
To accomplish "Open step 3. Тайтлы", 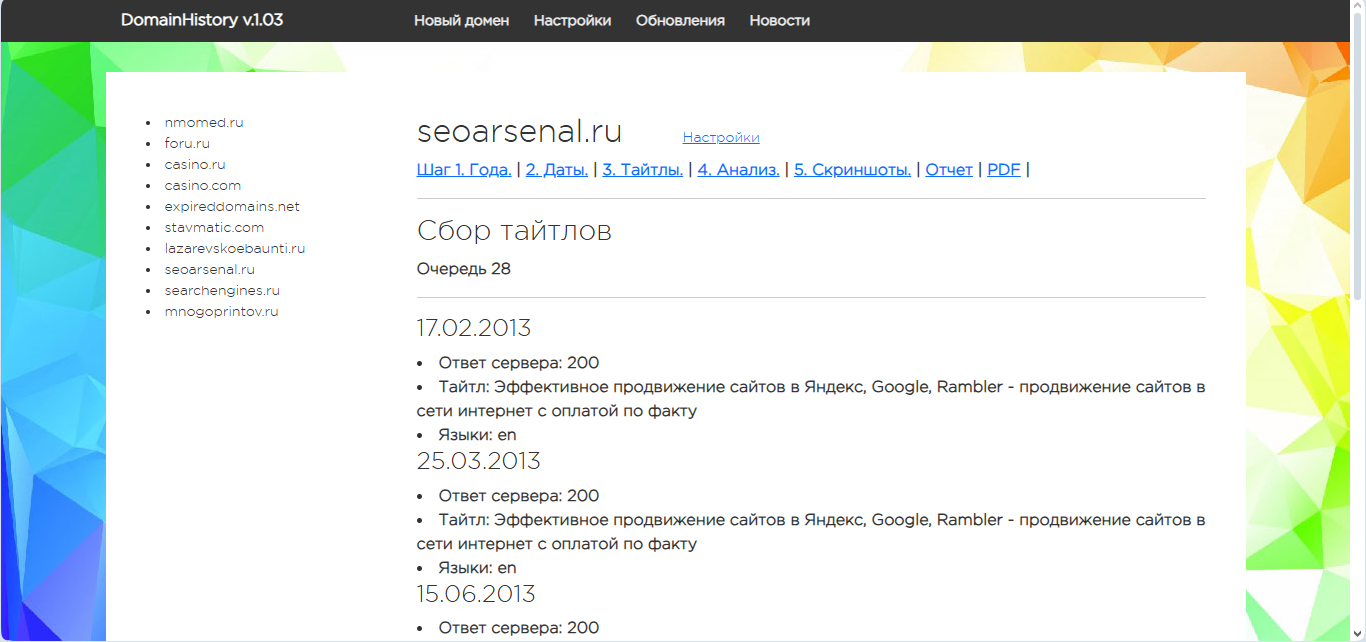I will pyautogui.click(x=642, y=170).
